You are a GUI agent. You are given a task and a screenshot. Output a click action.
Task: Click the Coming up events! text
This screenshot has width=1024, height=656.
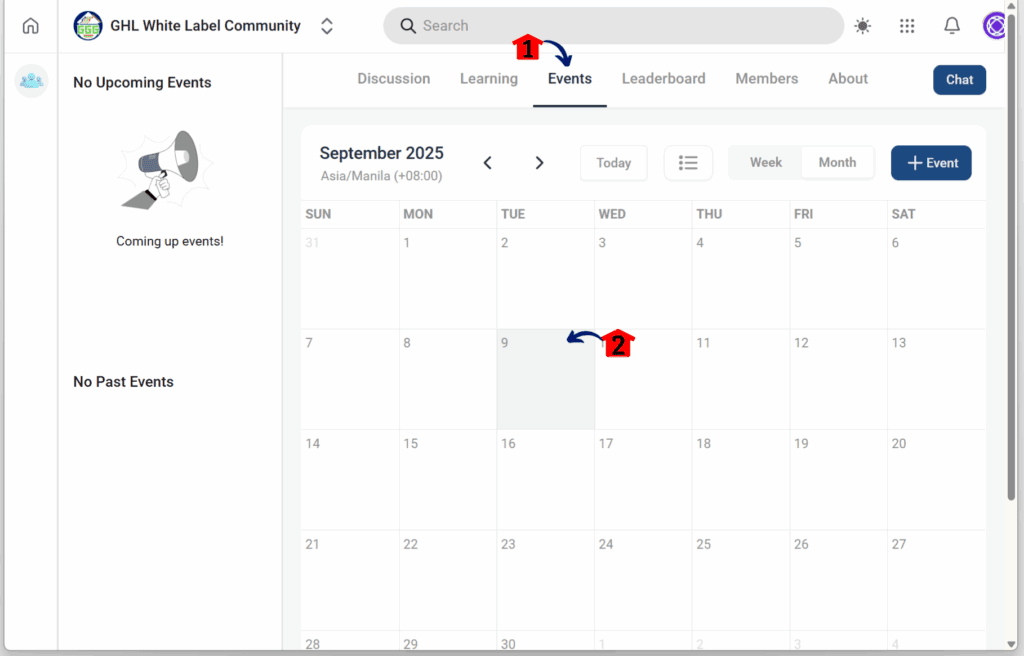tap(170, 241)
